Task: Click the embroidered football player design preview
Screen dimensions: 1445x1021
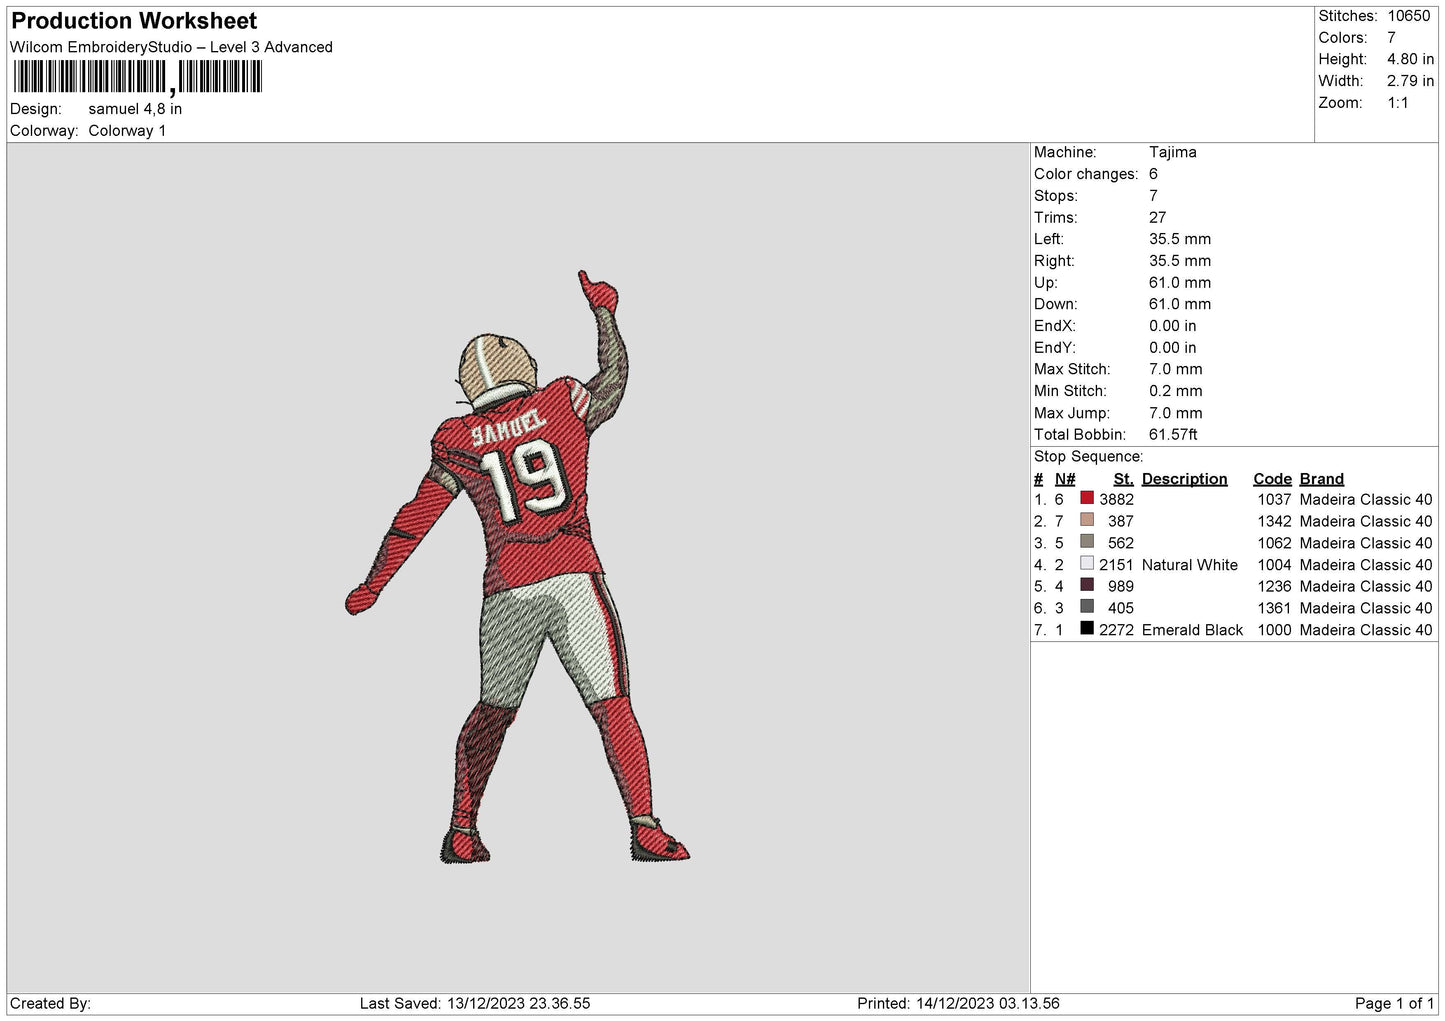Action: point(518,567)
